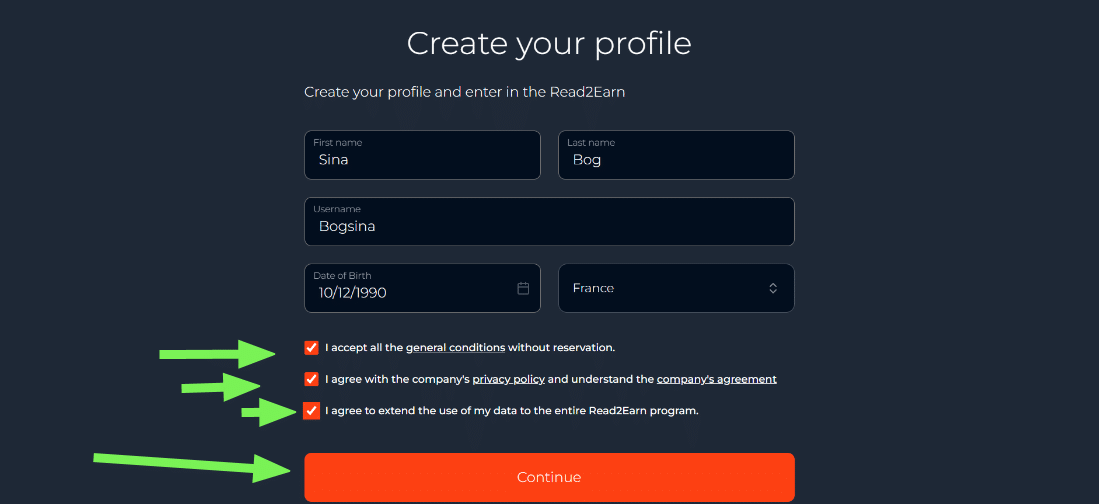Open the general conditions link
Viewport: 1099px width, 504px height.
coord(455,348)
